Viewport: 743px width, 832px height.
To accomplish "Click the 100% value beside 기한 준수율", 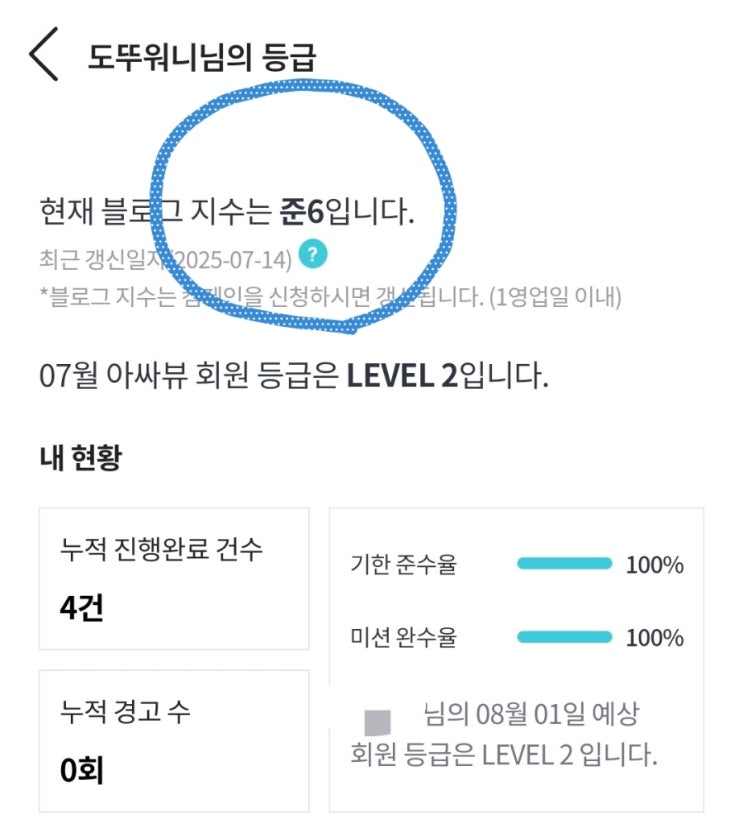I will click(x=654, y=565).
